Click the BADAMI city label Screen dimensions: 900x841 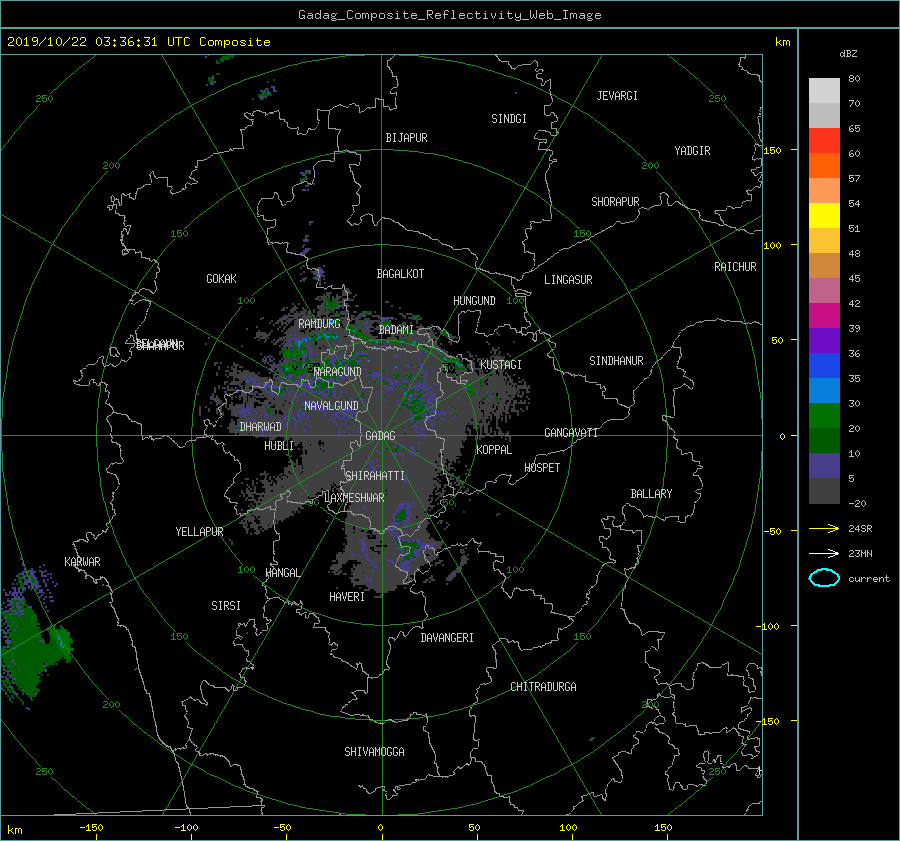click(396, 330)
